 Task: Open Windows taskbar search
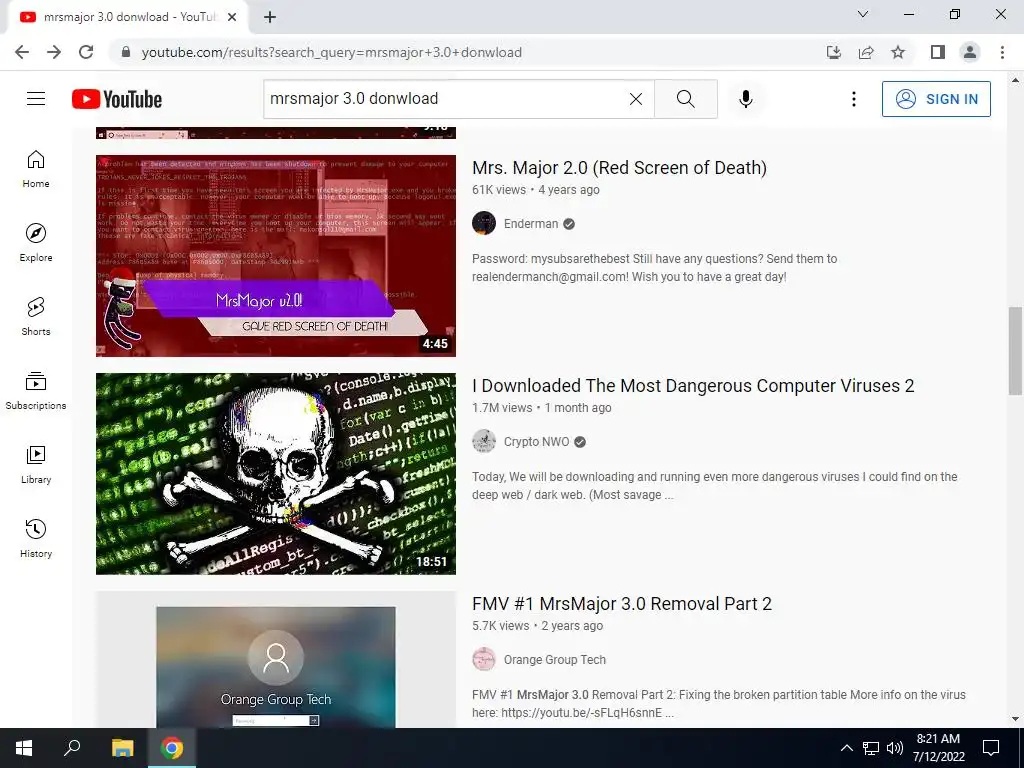click(72, 748)
